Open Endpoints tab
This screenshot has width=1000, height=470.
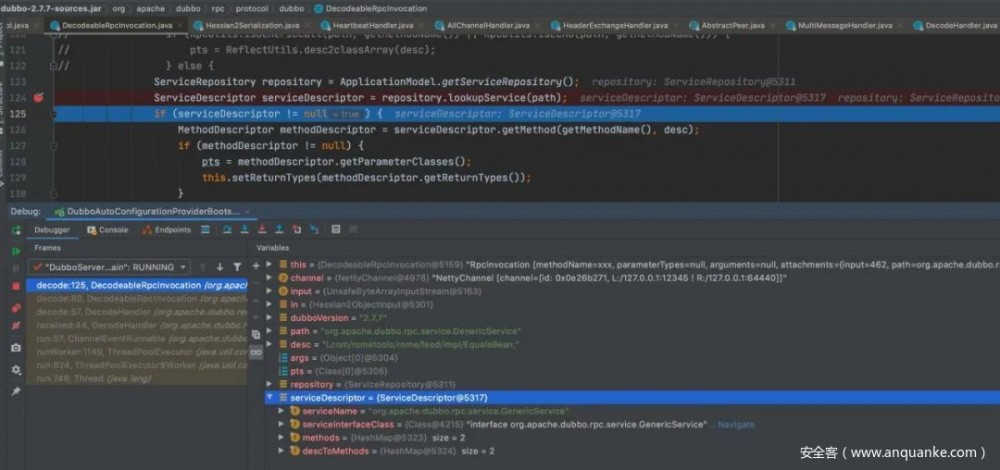pyautogui.click(x=166, y=230)
